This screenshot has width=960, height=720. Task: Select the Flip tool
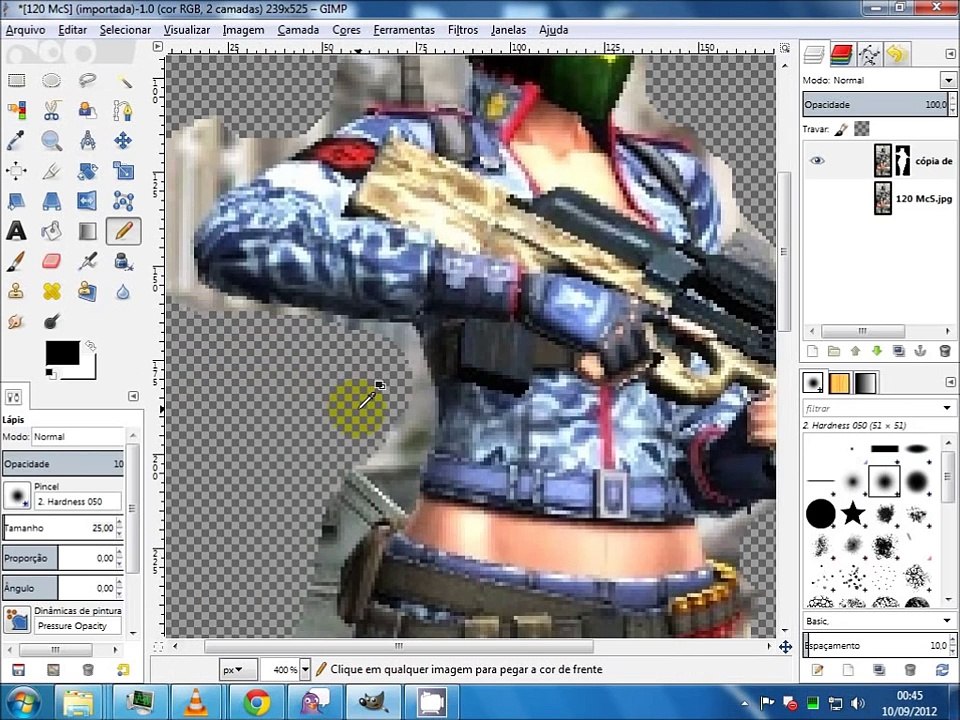pyautogui.click(x=88, y=201)
